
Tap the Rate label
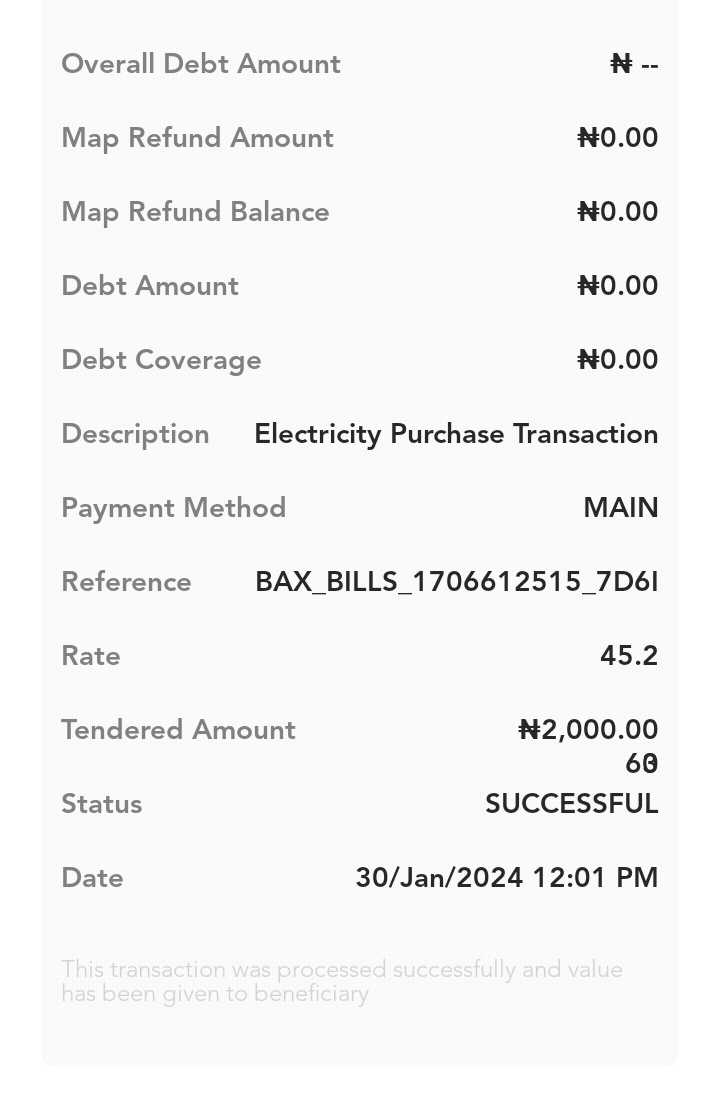pos(91,656)
